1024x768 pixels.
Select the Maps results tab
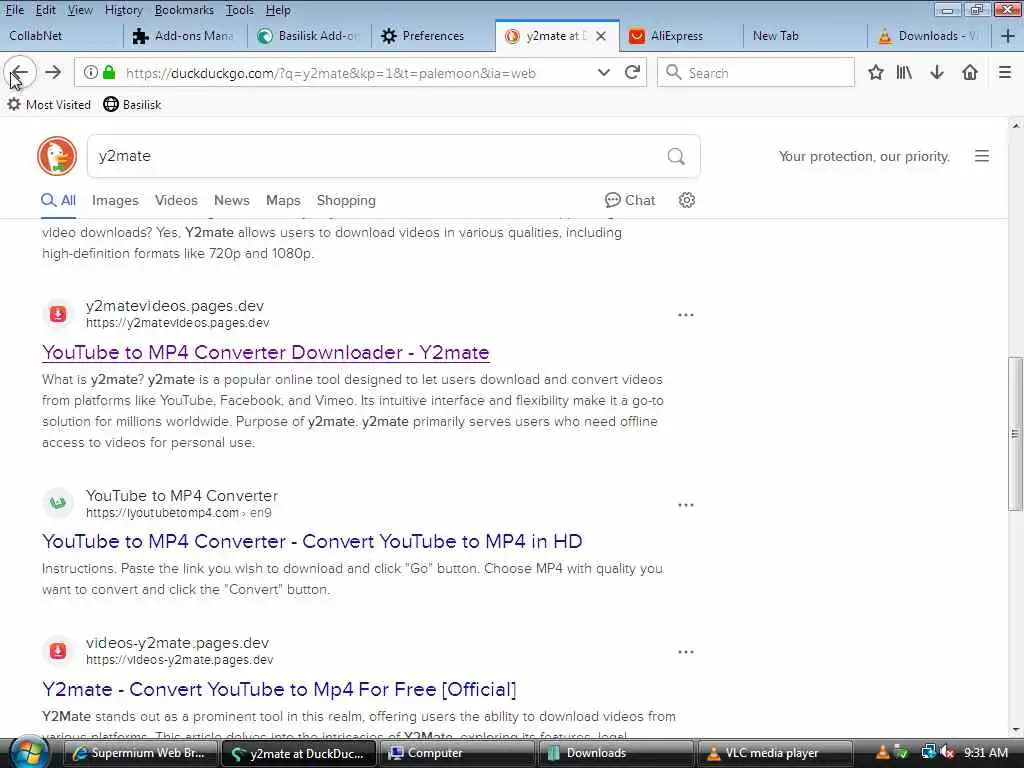pyautogui.click(x=283, y=200)
